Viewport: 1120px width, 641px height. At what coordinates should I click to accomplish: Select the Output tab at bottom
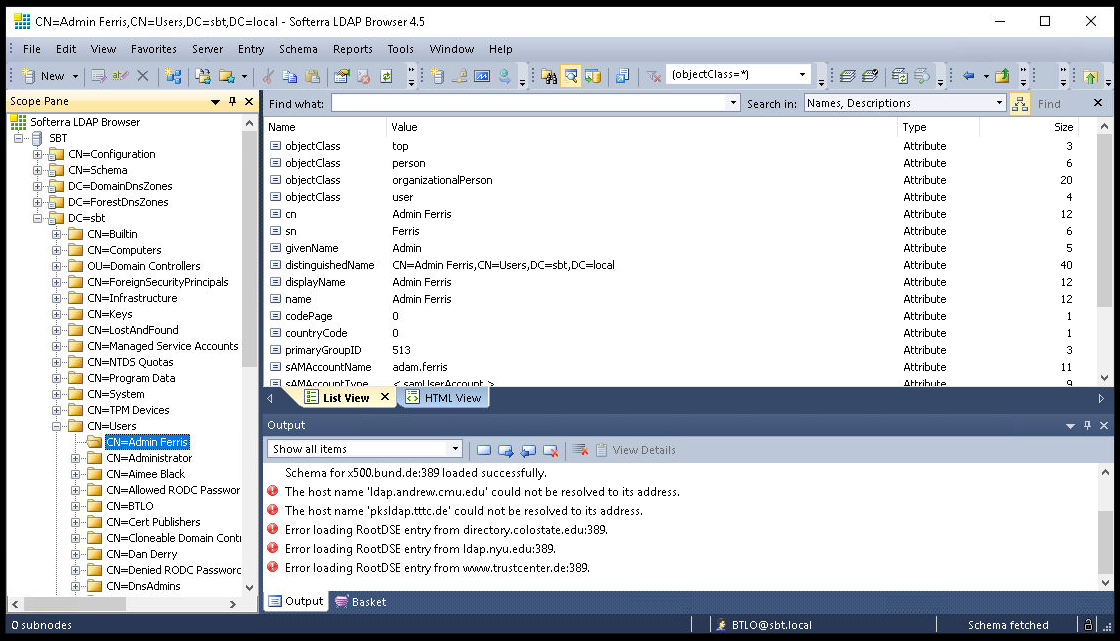296,602
